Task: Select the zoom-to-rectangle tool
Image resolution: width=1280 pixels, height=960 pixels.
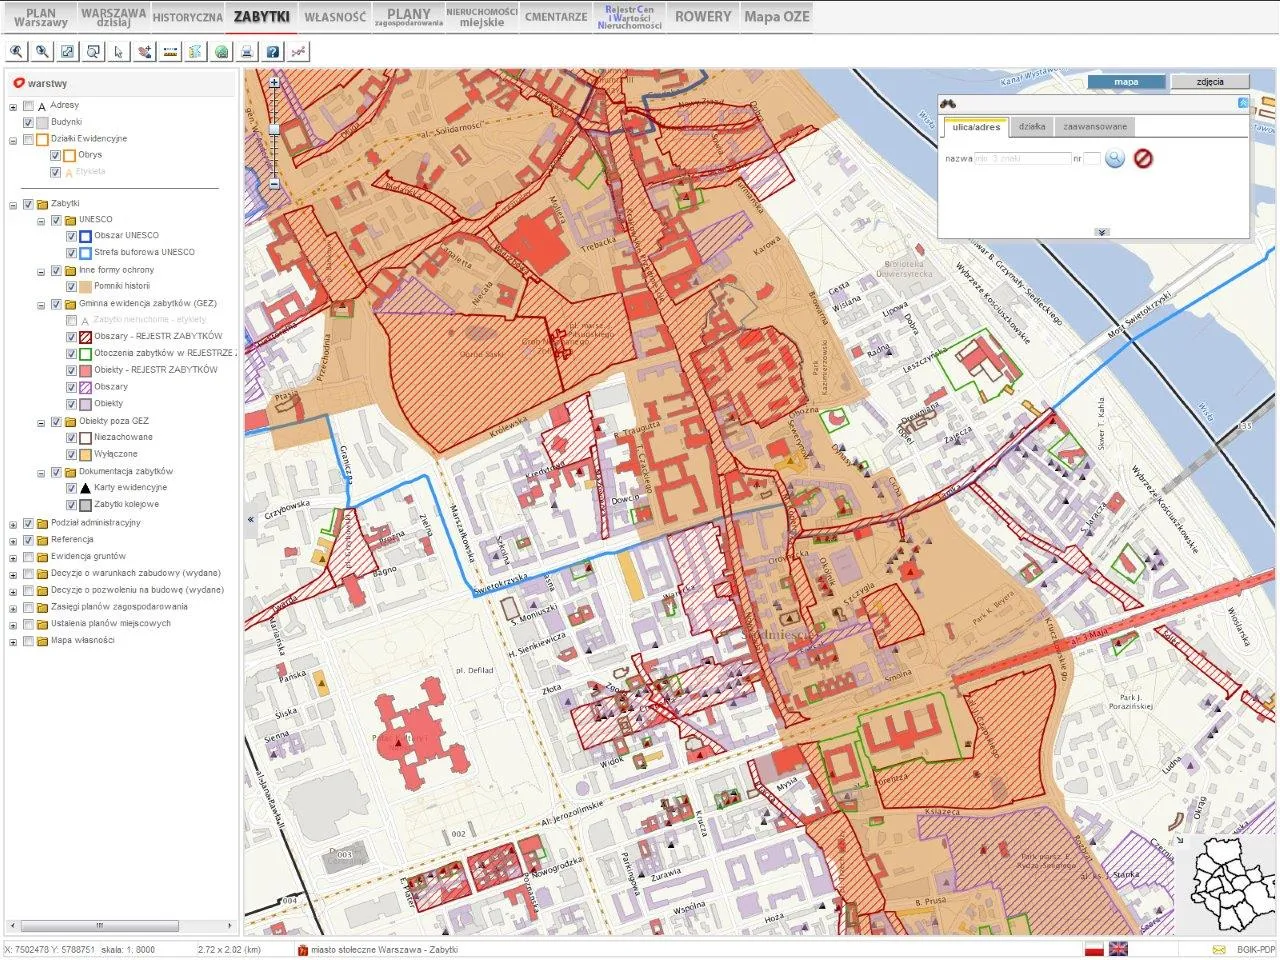Action: pos(93,52)
